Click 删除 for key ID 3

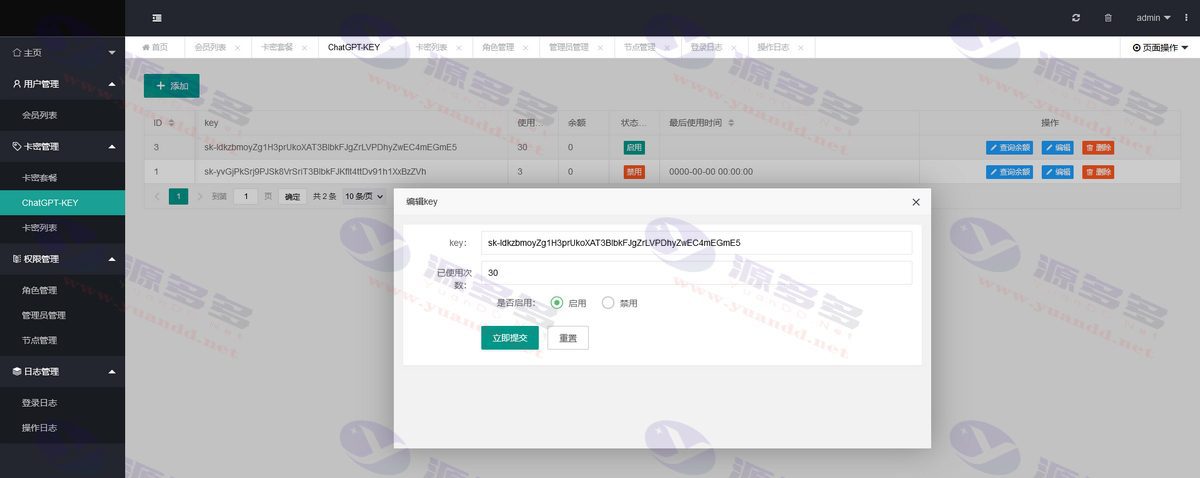point(1098,147)
